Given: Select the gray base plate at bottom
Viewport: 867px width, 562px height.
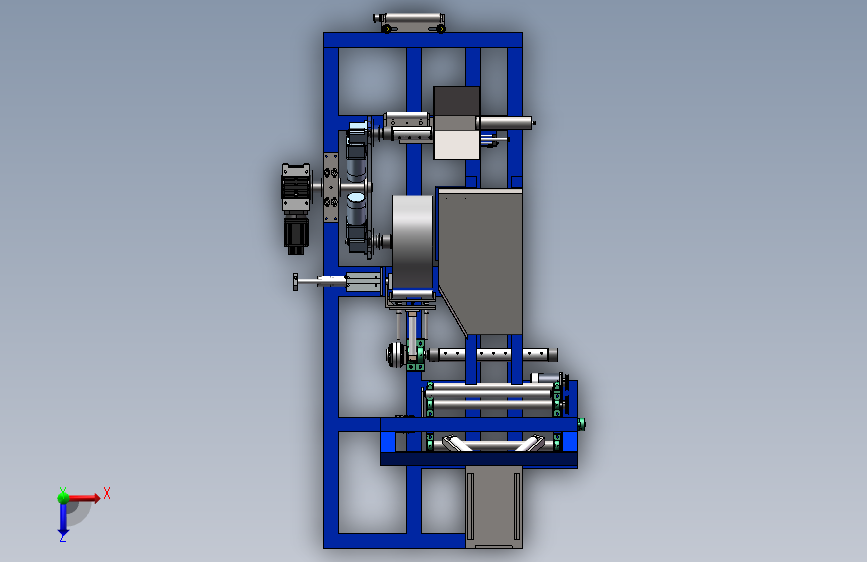Looking at the screenshot, I should point(494,507).
